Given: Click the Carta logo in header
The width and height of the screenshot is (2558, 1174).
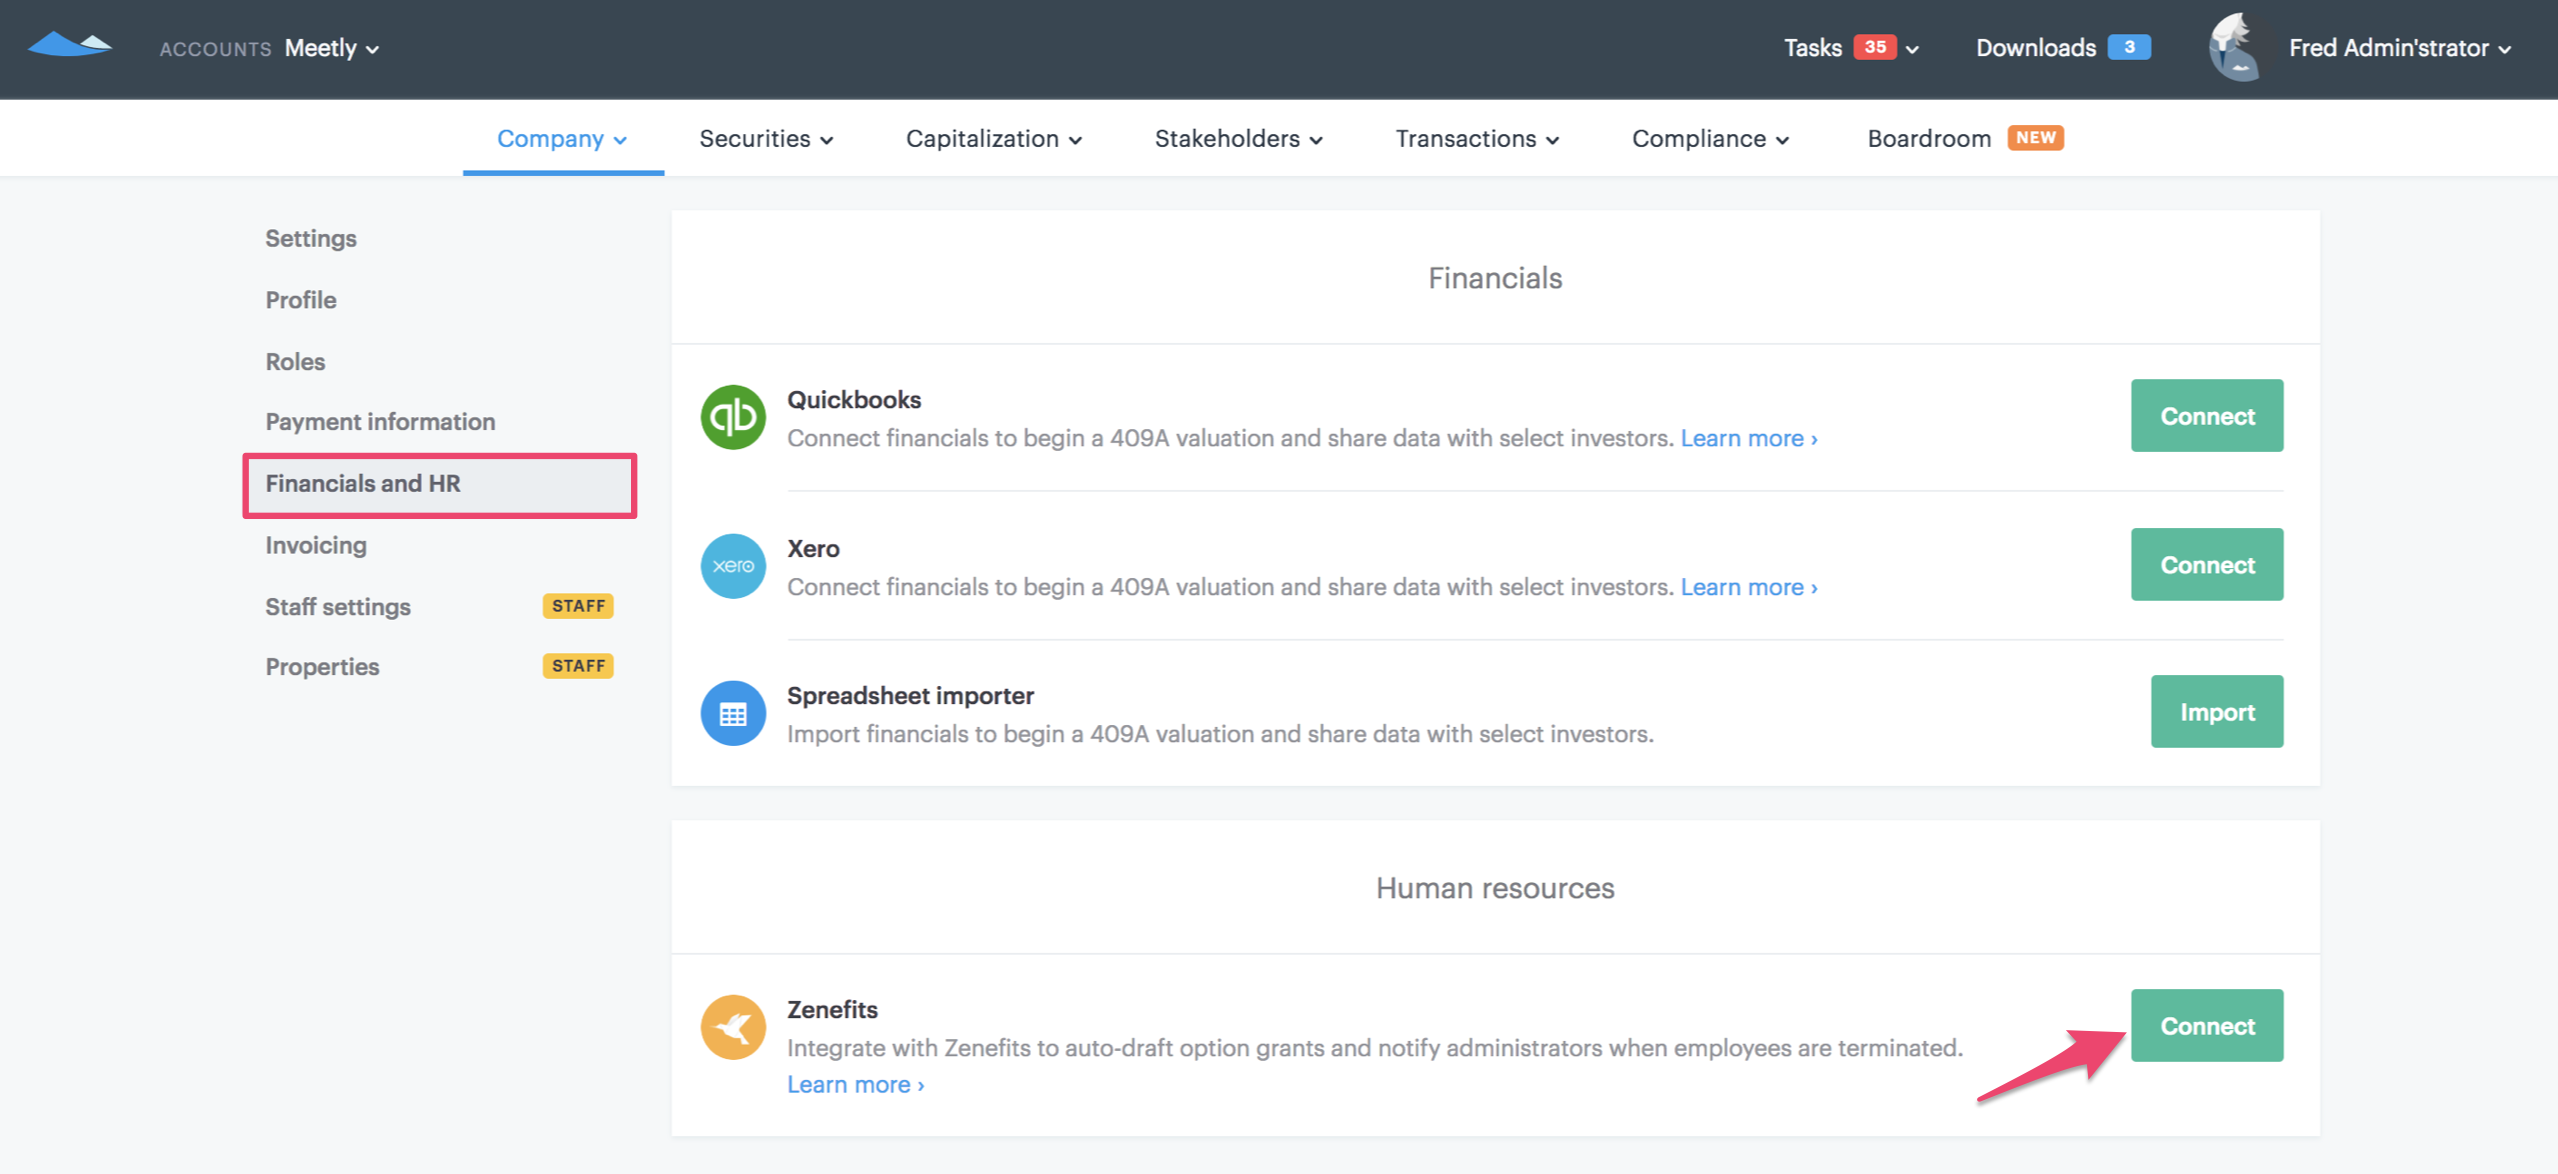Looking at the screenshot, I should pyautogui.click(x=69, y=45).
